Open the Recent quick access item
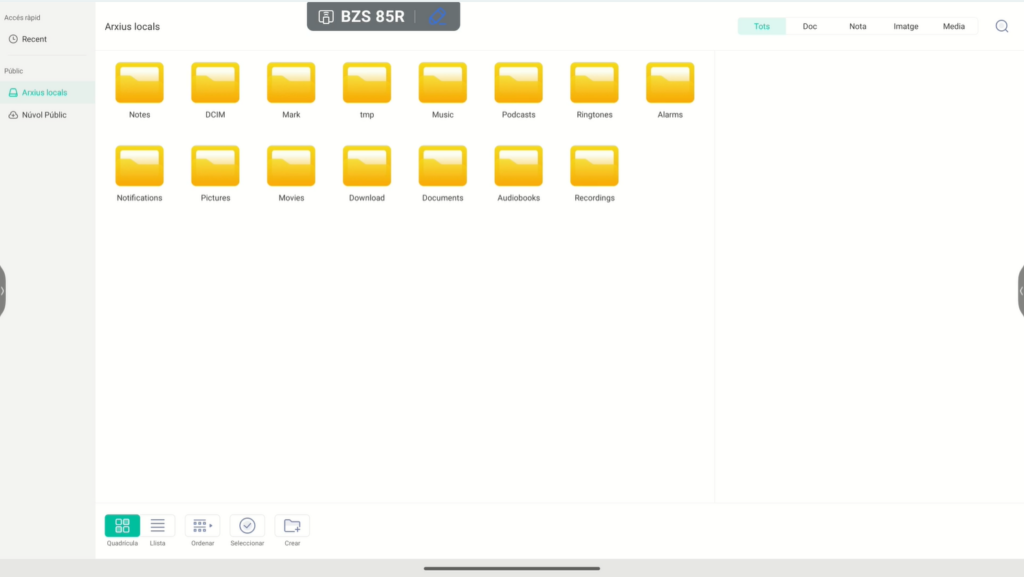 click(34, 39)
